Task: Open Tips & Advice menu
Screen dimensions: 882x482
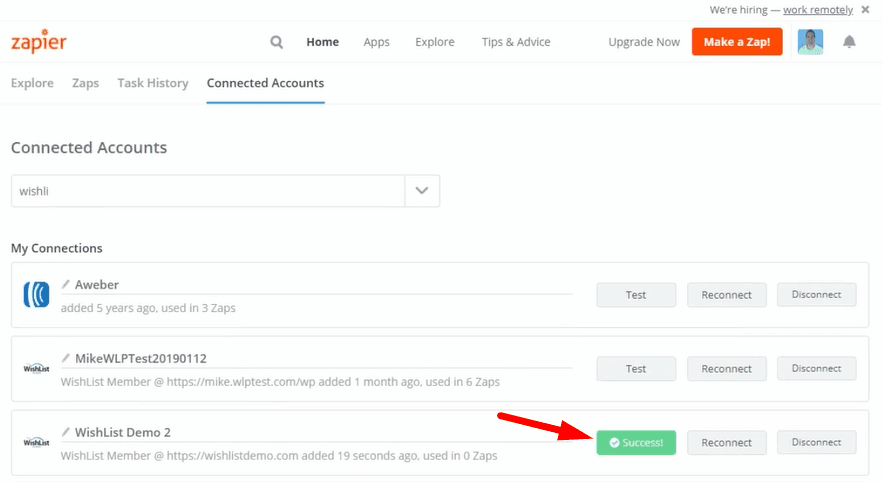Action: pos(516,42)
